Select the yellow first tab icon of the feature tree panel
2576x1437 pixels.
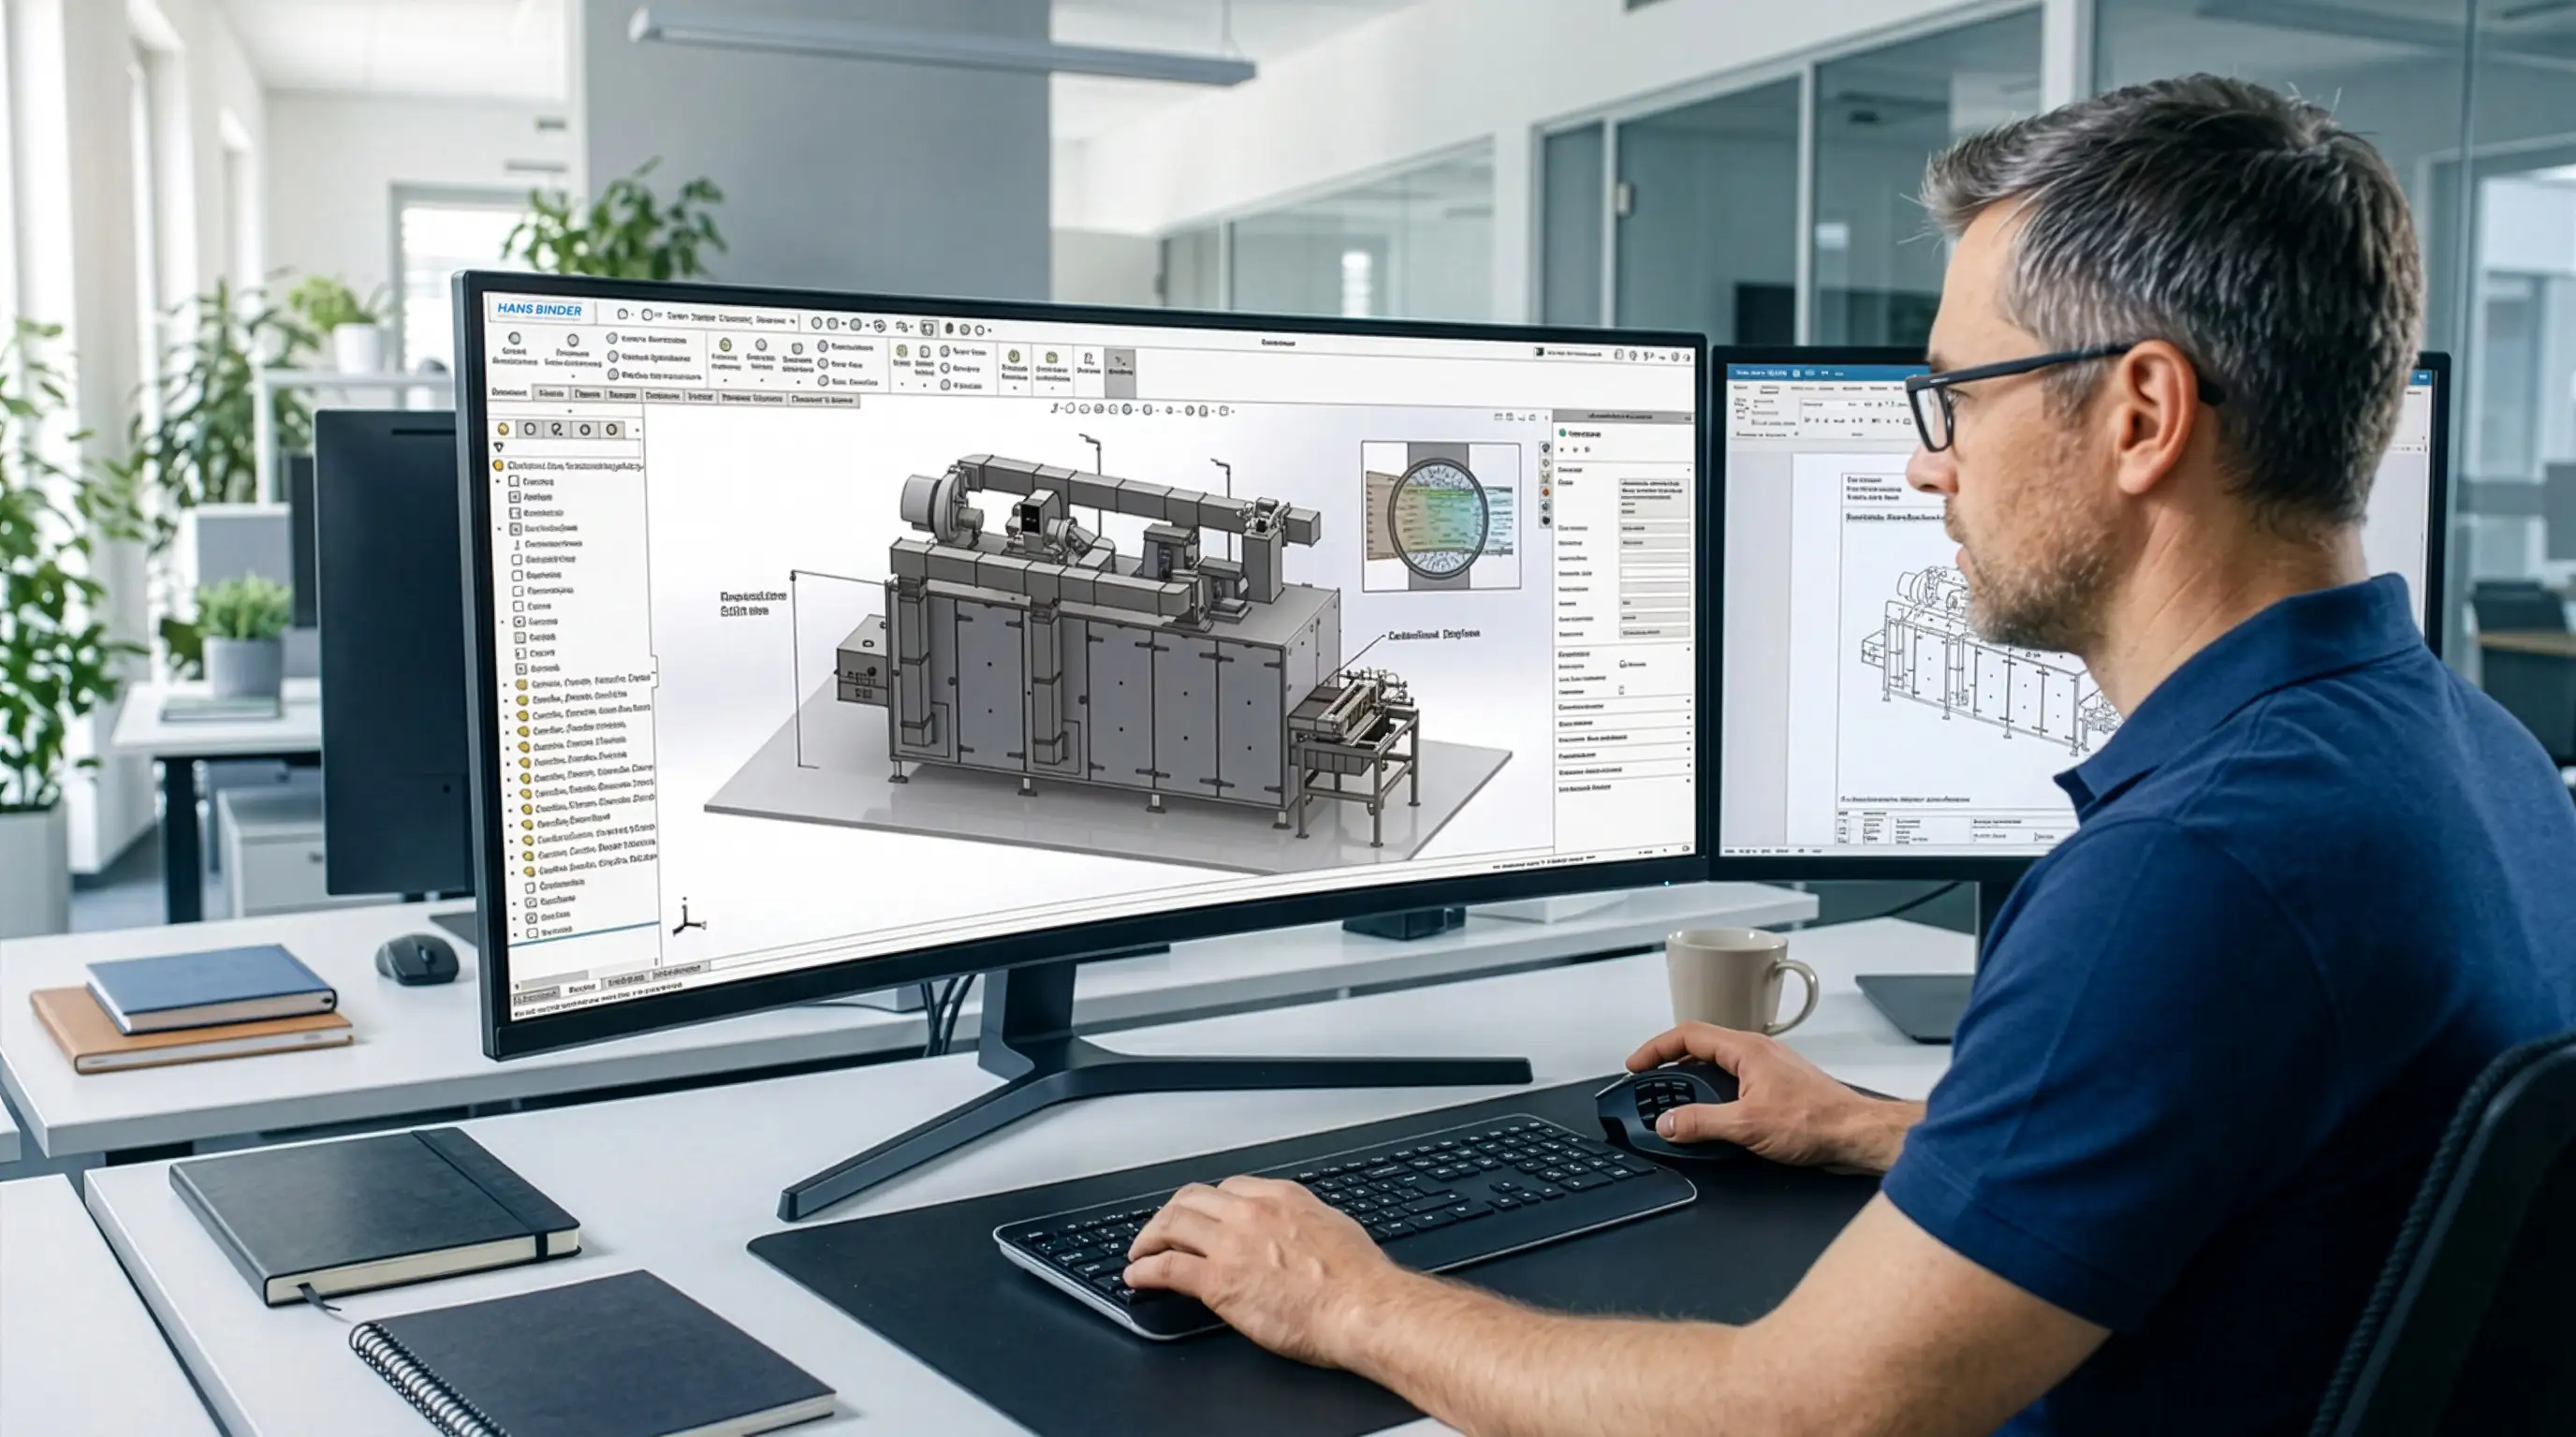pos(504,429)
